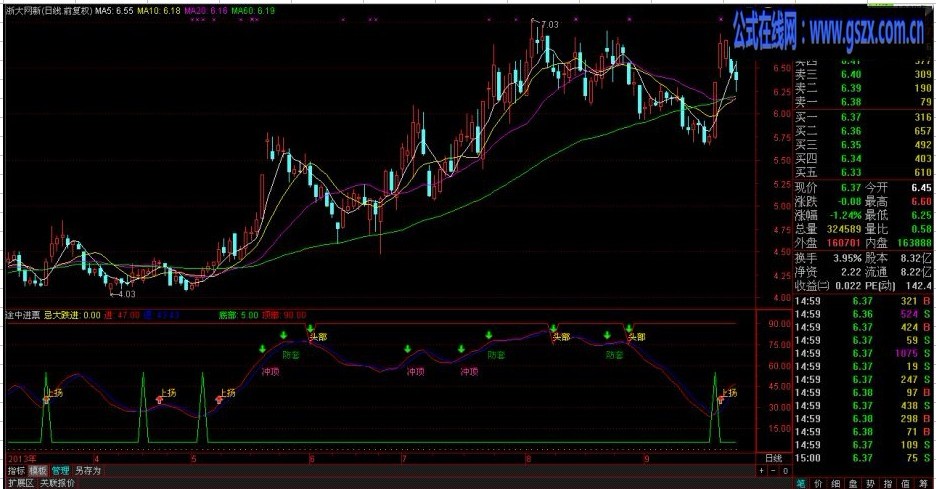Image resolution: width=936 pixels, height=489 pixels.
Task: Click the MA5: 6.55 indicator label
Action: pos(115,11)
